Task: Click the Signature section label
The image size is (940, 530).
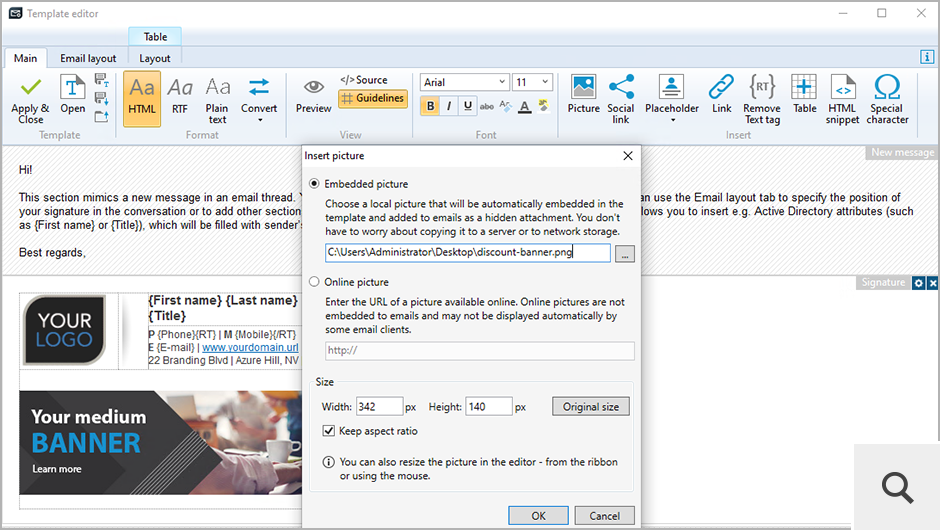Action: point(883,282)
